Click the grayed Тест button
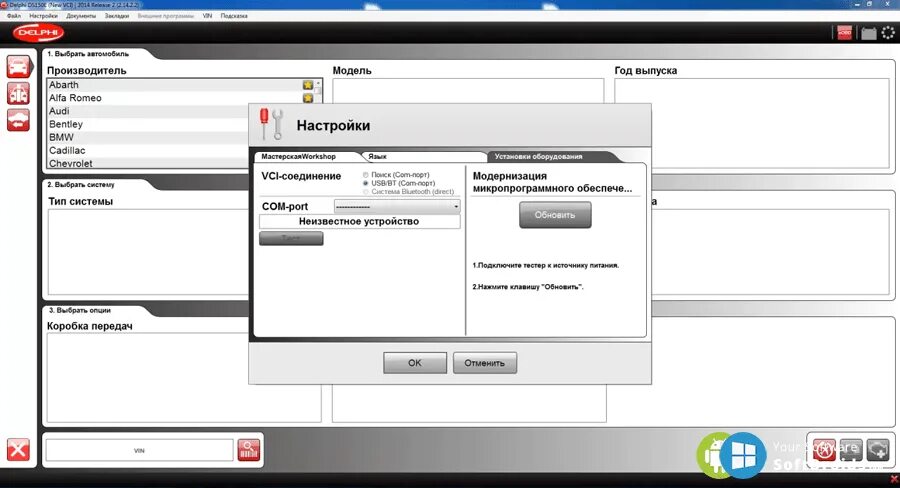The image size is (900, 488). (291, 238)
